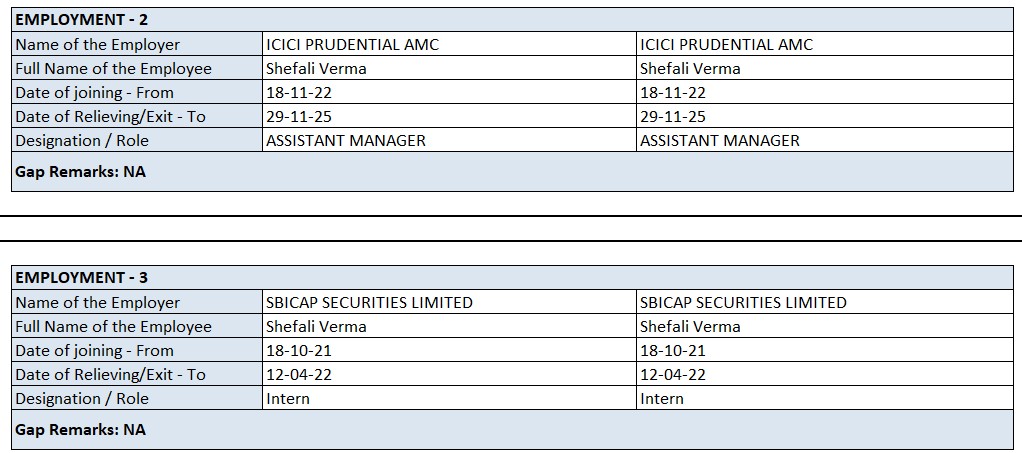Select the left Intern designation cell
This screenshot has height=453, width=1022.
(x=288, y=398)
